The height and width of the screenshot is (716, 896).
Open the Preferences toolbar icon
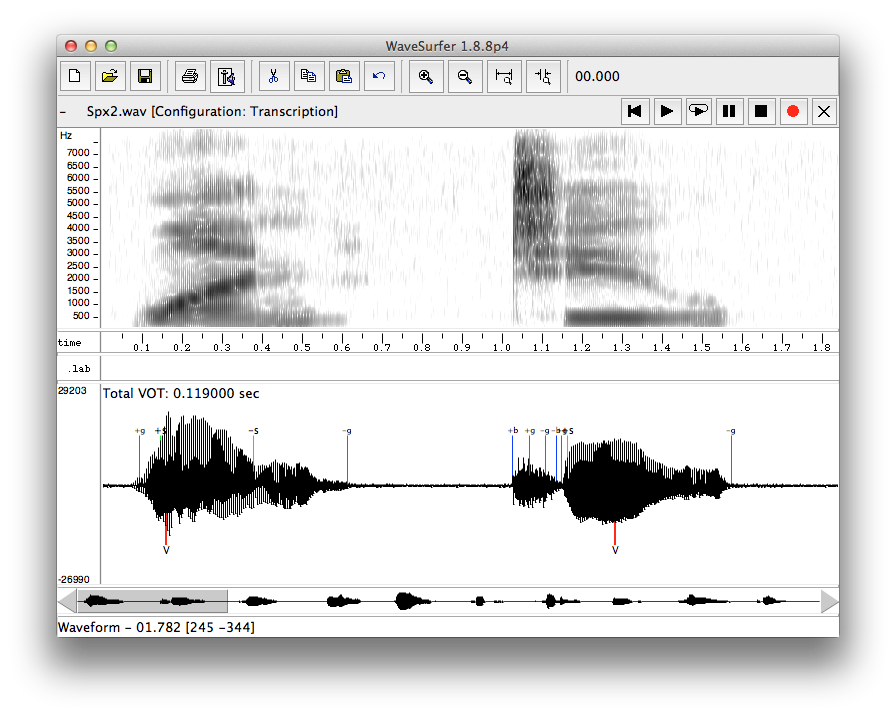click(x=227, y=76)
